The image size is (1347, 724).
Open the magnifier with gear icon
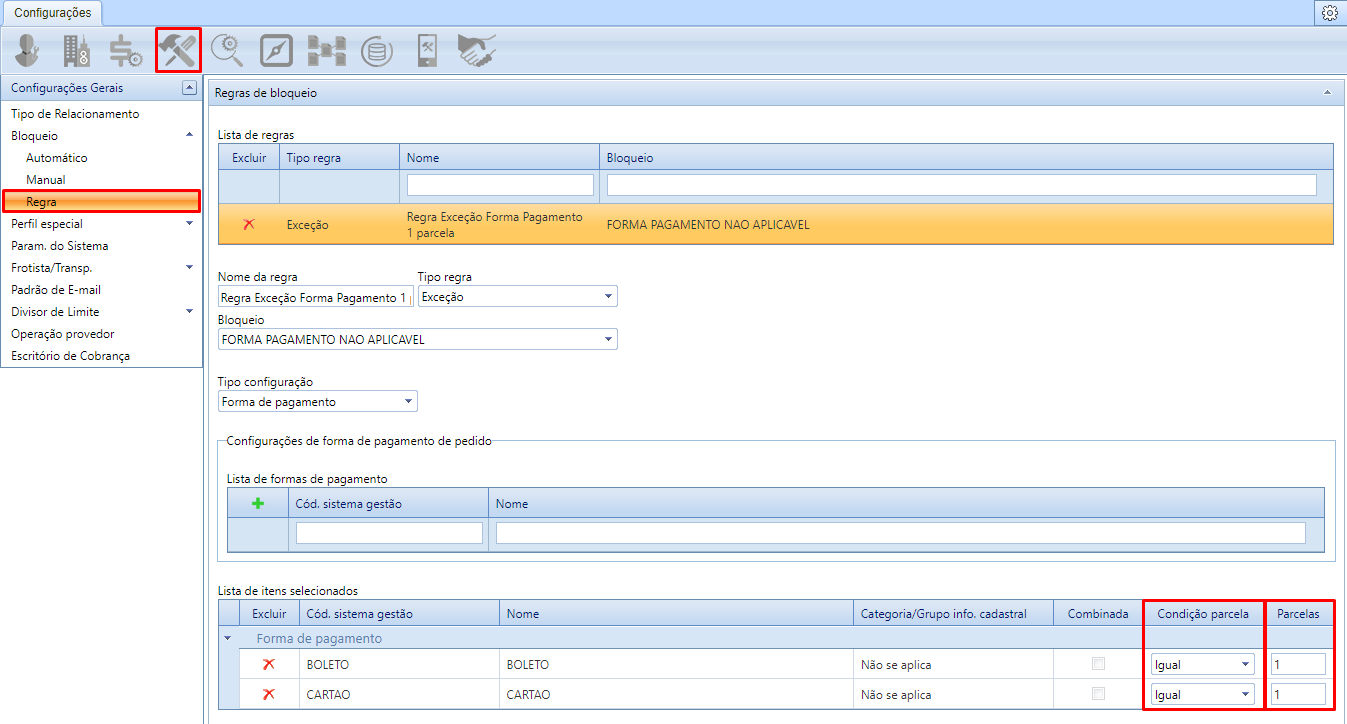(x=226, y=50)
